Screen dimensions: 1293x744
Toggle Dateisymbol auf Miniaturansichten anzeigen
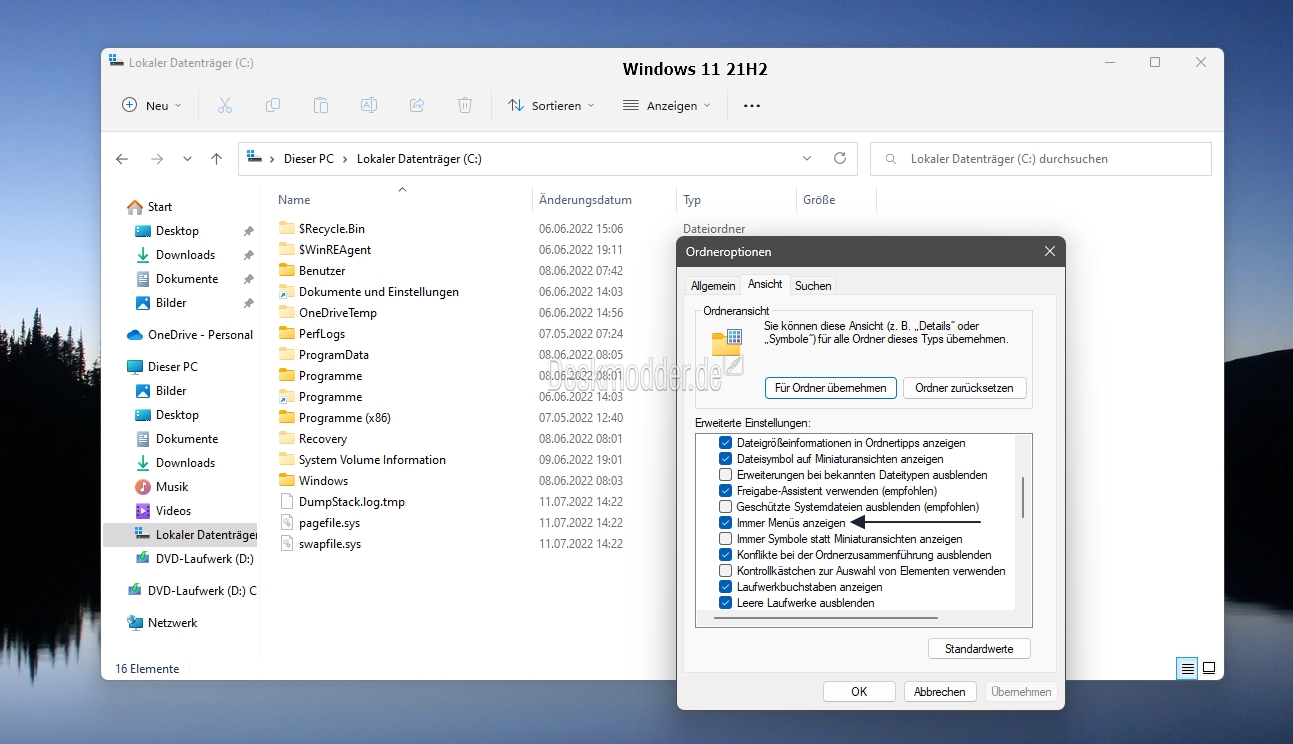(x=726, y=459)
